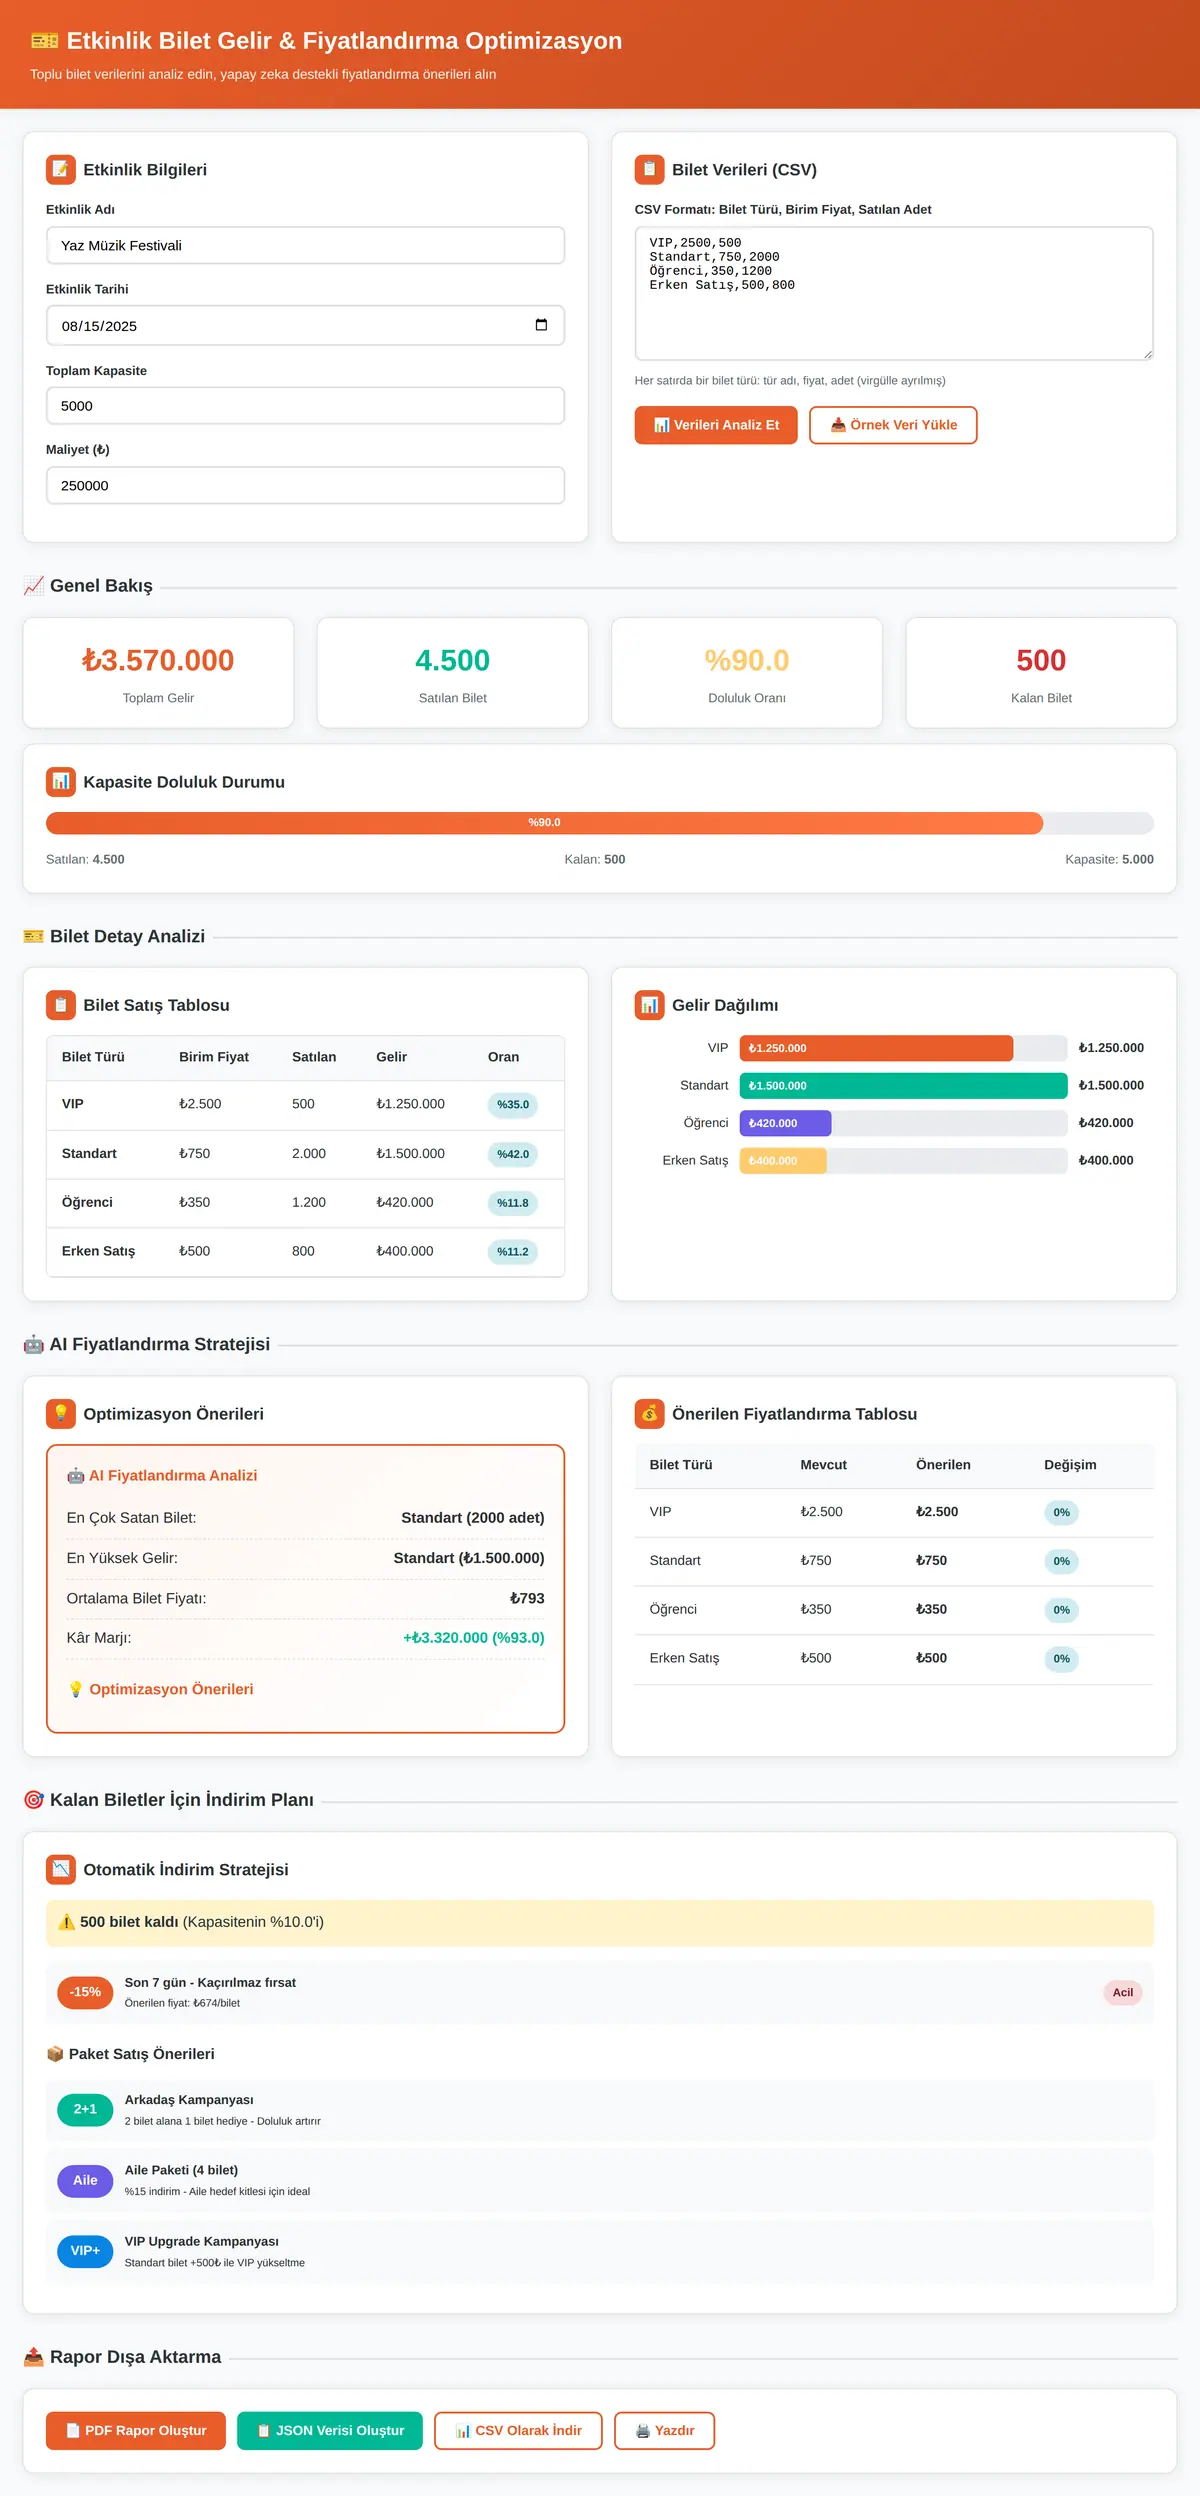1200x2496 pixels.
Task: Click the warning icon in the yellow alert
Action: (x=67, y=1922)
